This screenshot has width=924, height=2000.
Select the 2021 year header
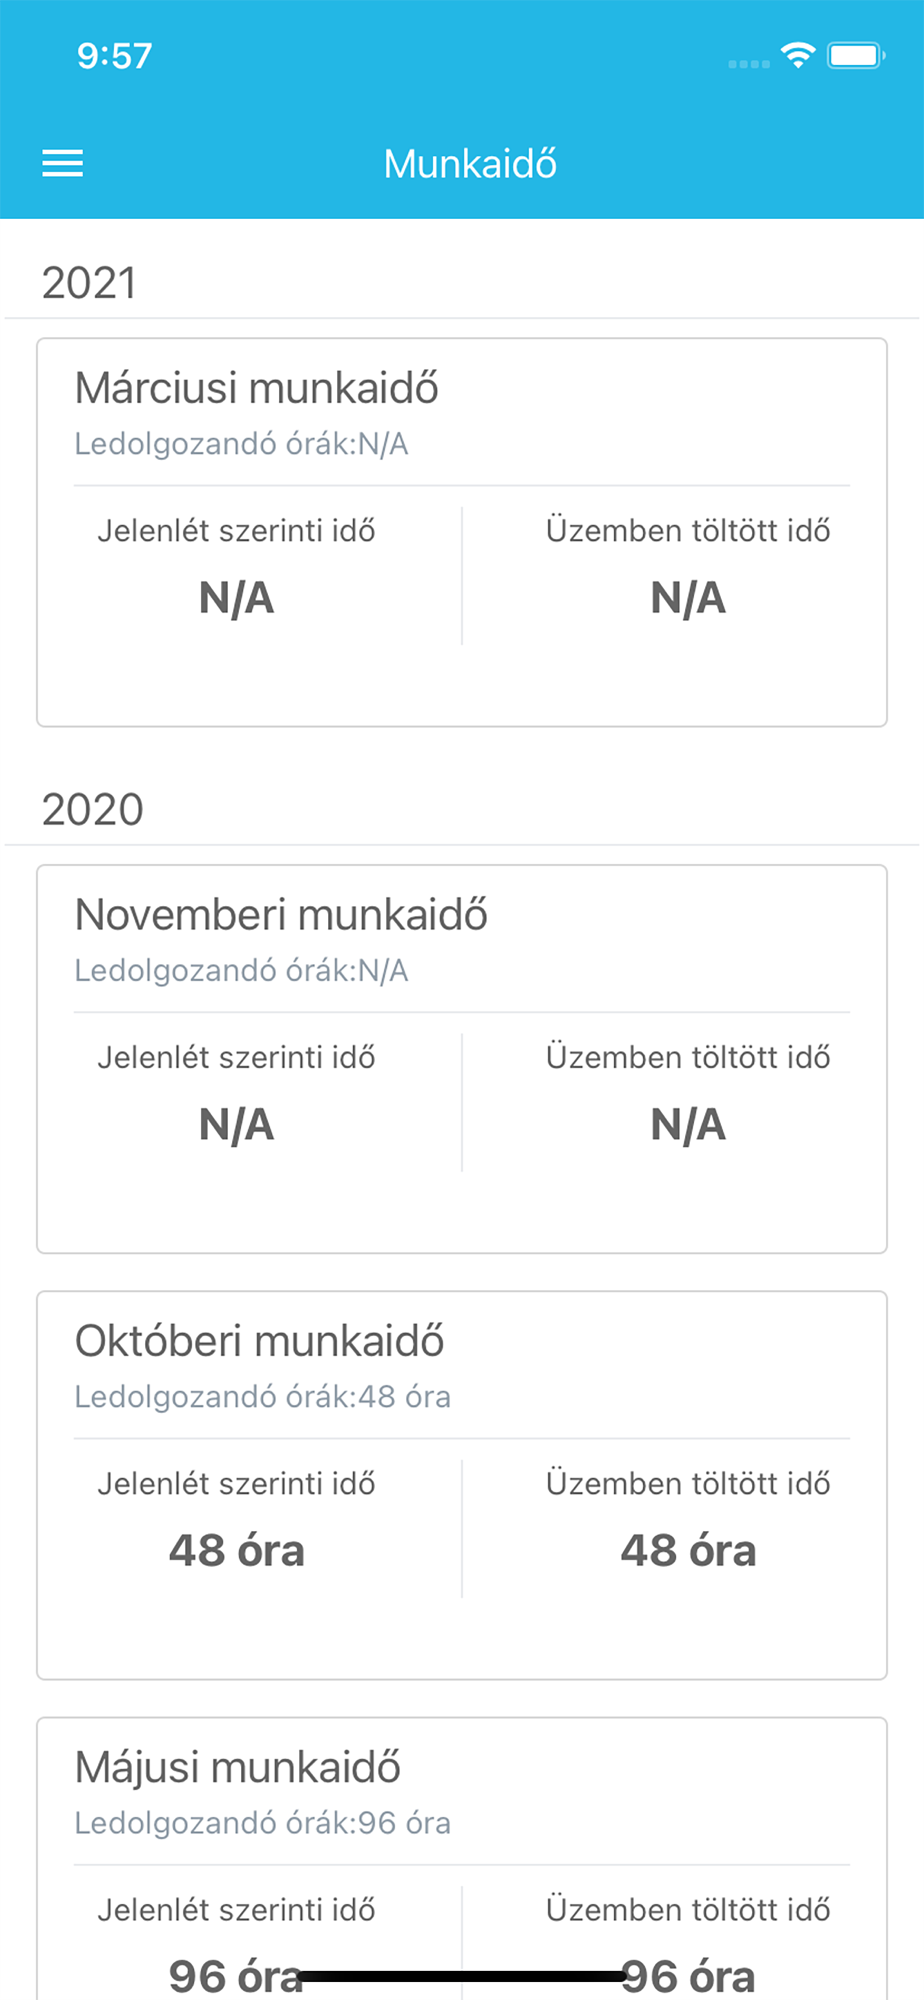click(89, 283)
